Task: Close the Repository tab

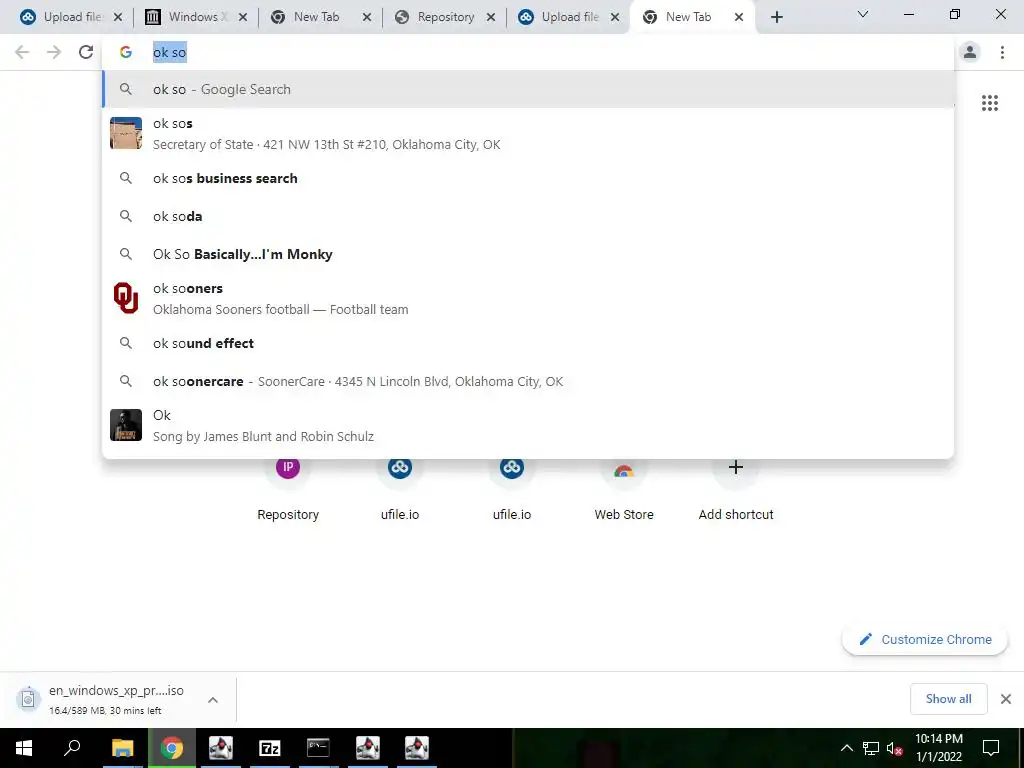Action: pos(491,18)
